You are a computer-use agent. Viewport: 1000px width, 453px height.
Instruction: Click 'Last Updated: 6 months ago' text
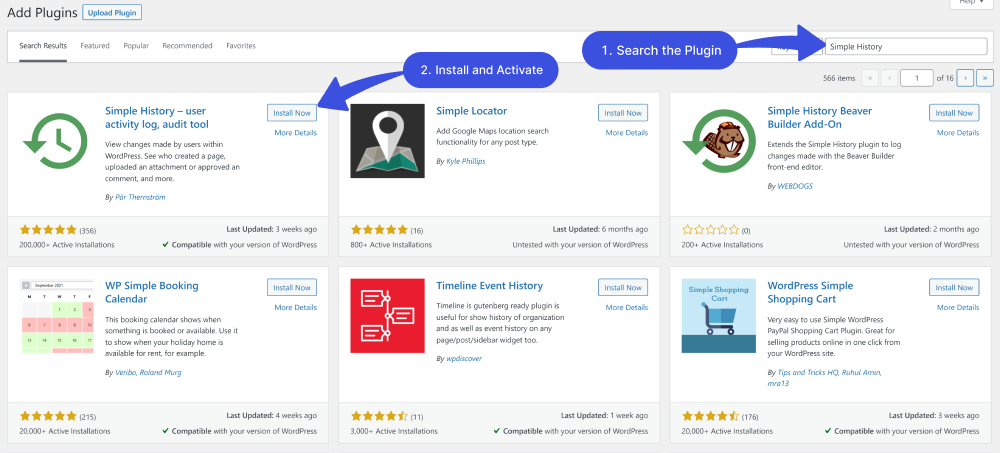click(600, 230)
